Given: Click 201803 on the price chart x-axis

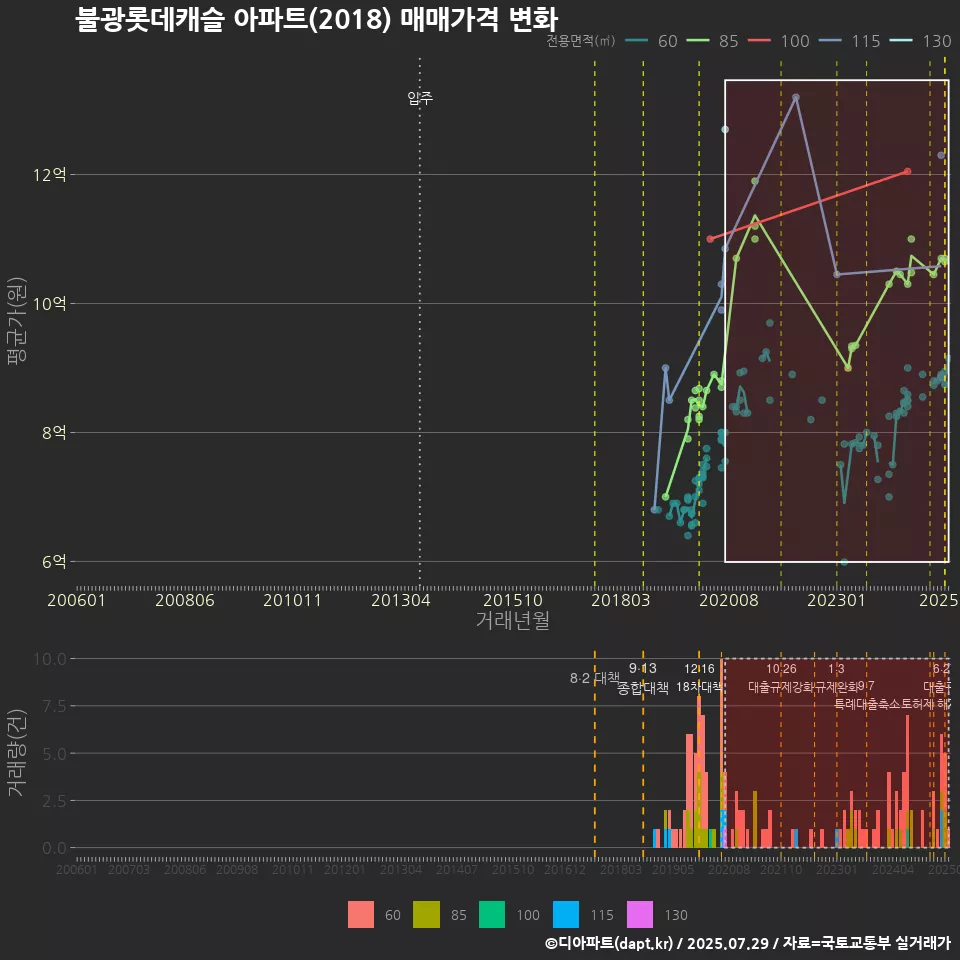Looking at the screenshot, I should point(621,600).
